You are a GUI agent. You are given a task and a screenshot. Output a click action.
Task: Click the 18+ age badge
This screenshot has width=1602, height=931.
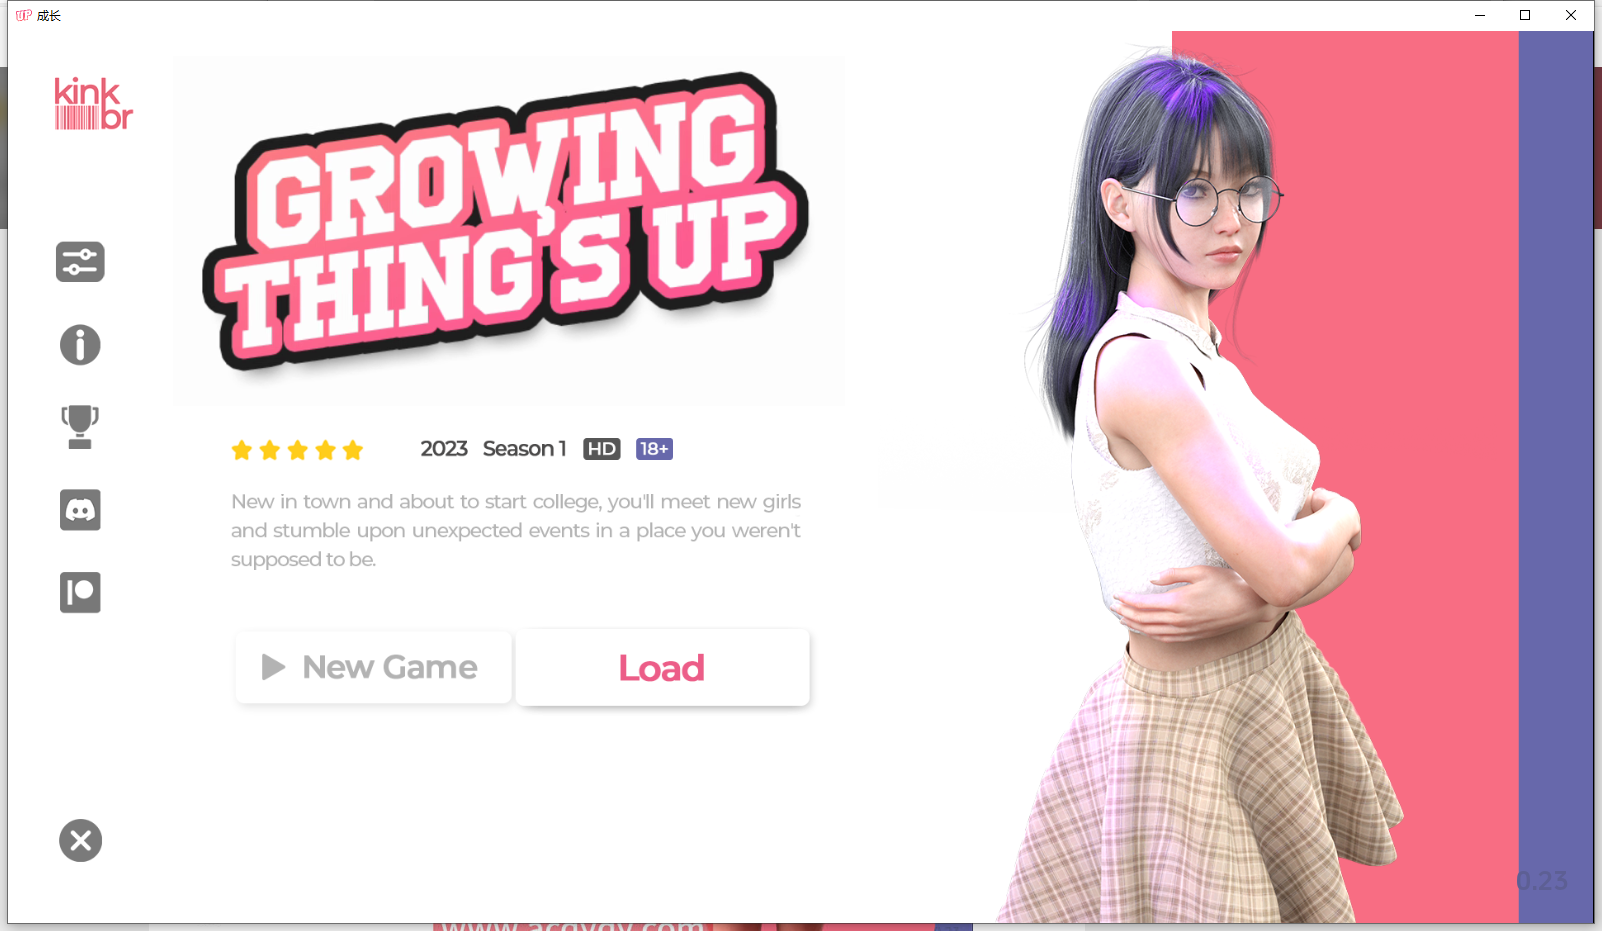tap(654, 449)
